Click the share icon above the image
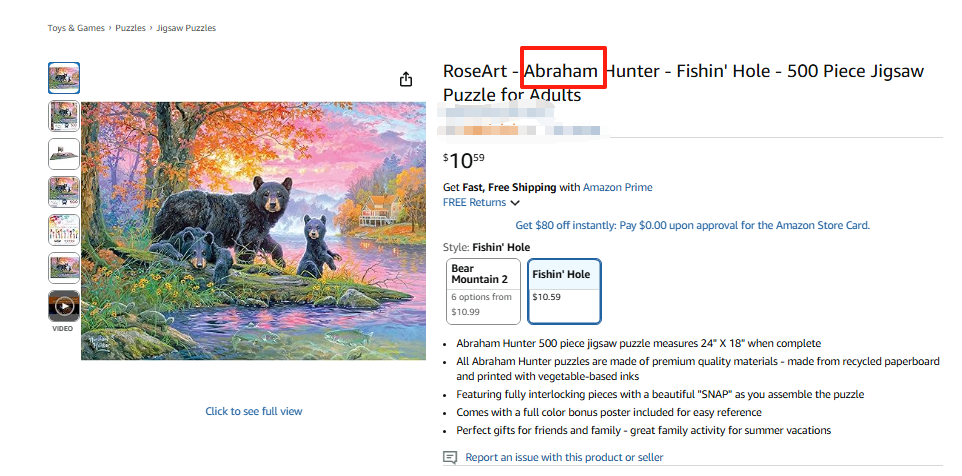Viewport: 962px width, 476px height. 406,79
